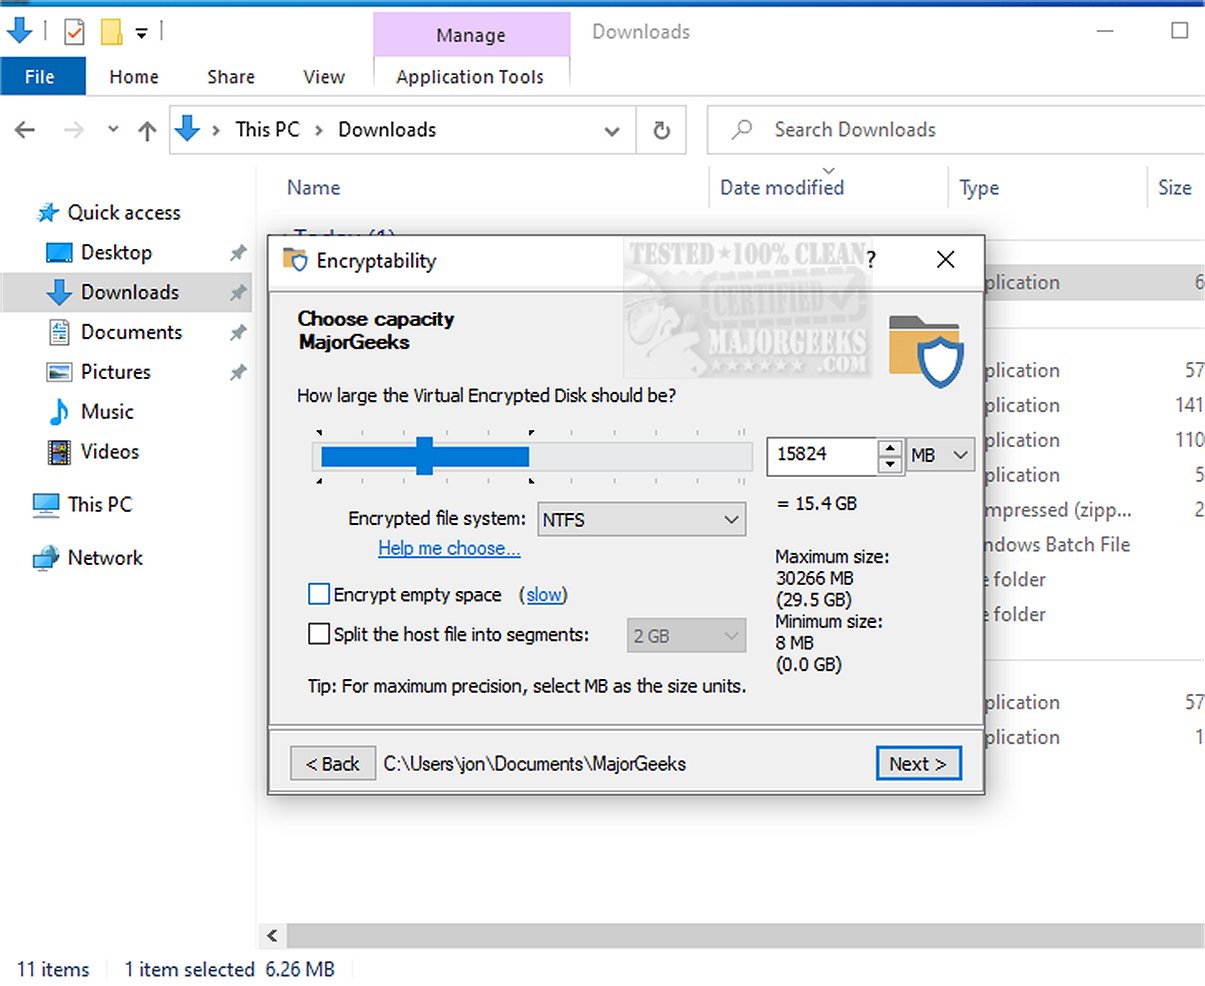
Task: Enable Encrypt empty space checkbox
Action: coord(319,595)
